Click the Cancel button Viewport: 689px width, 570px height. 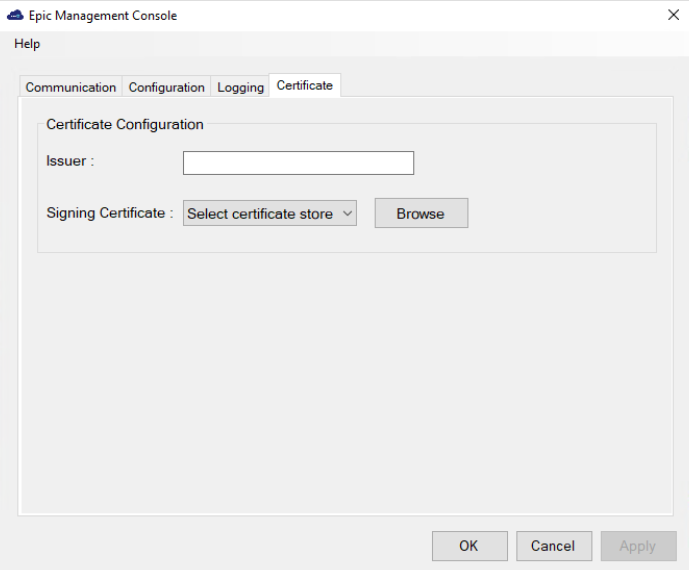(554, 546)
